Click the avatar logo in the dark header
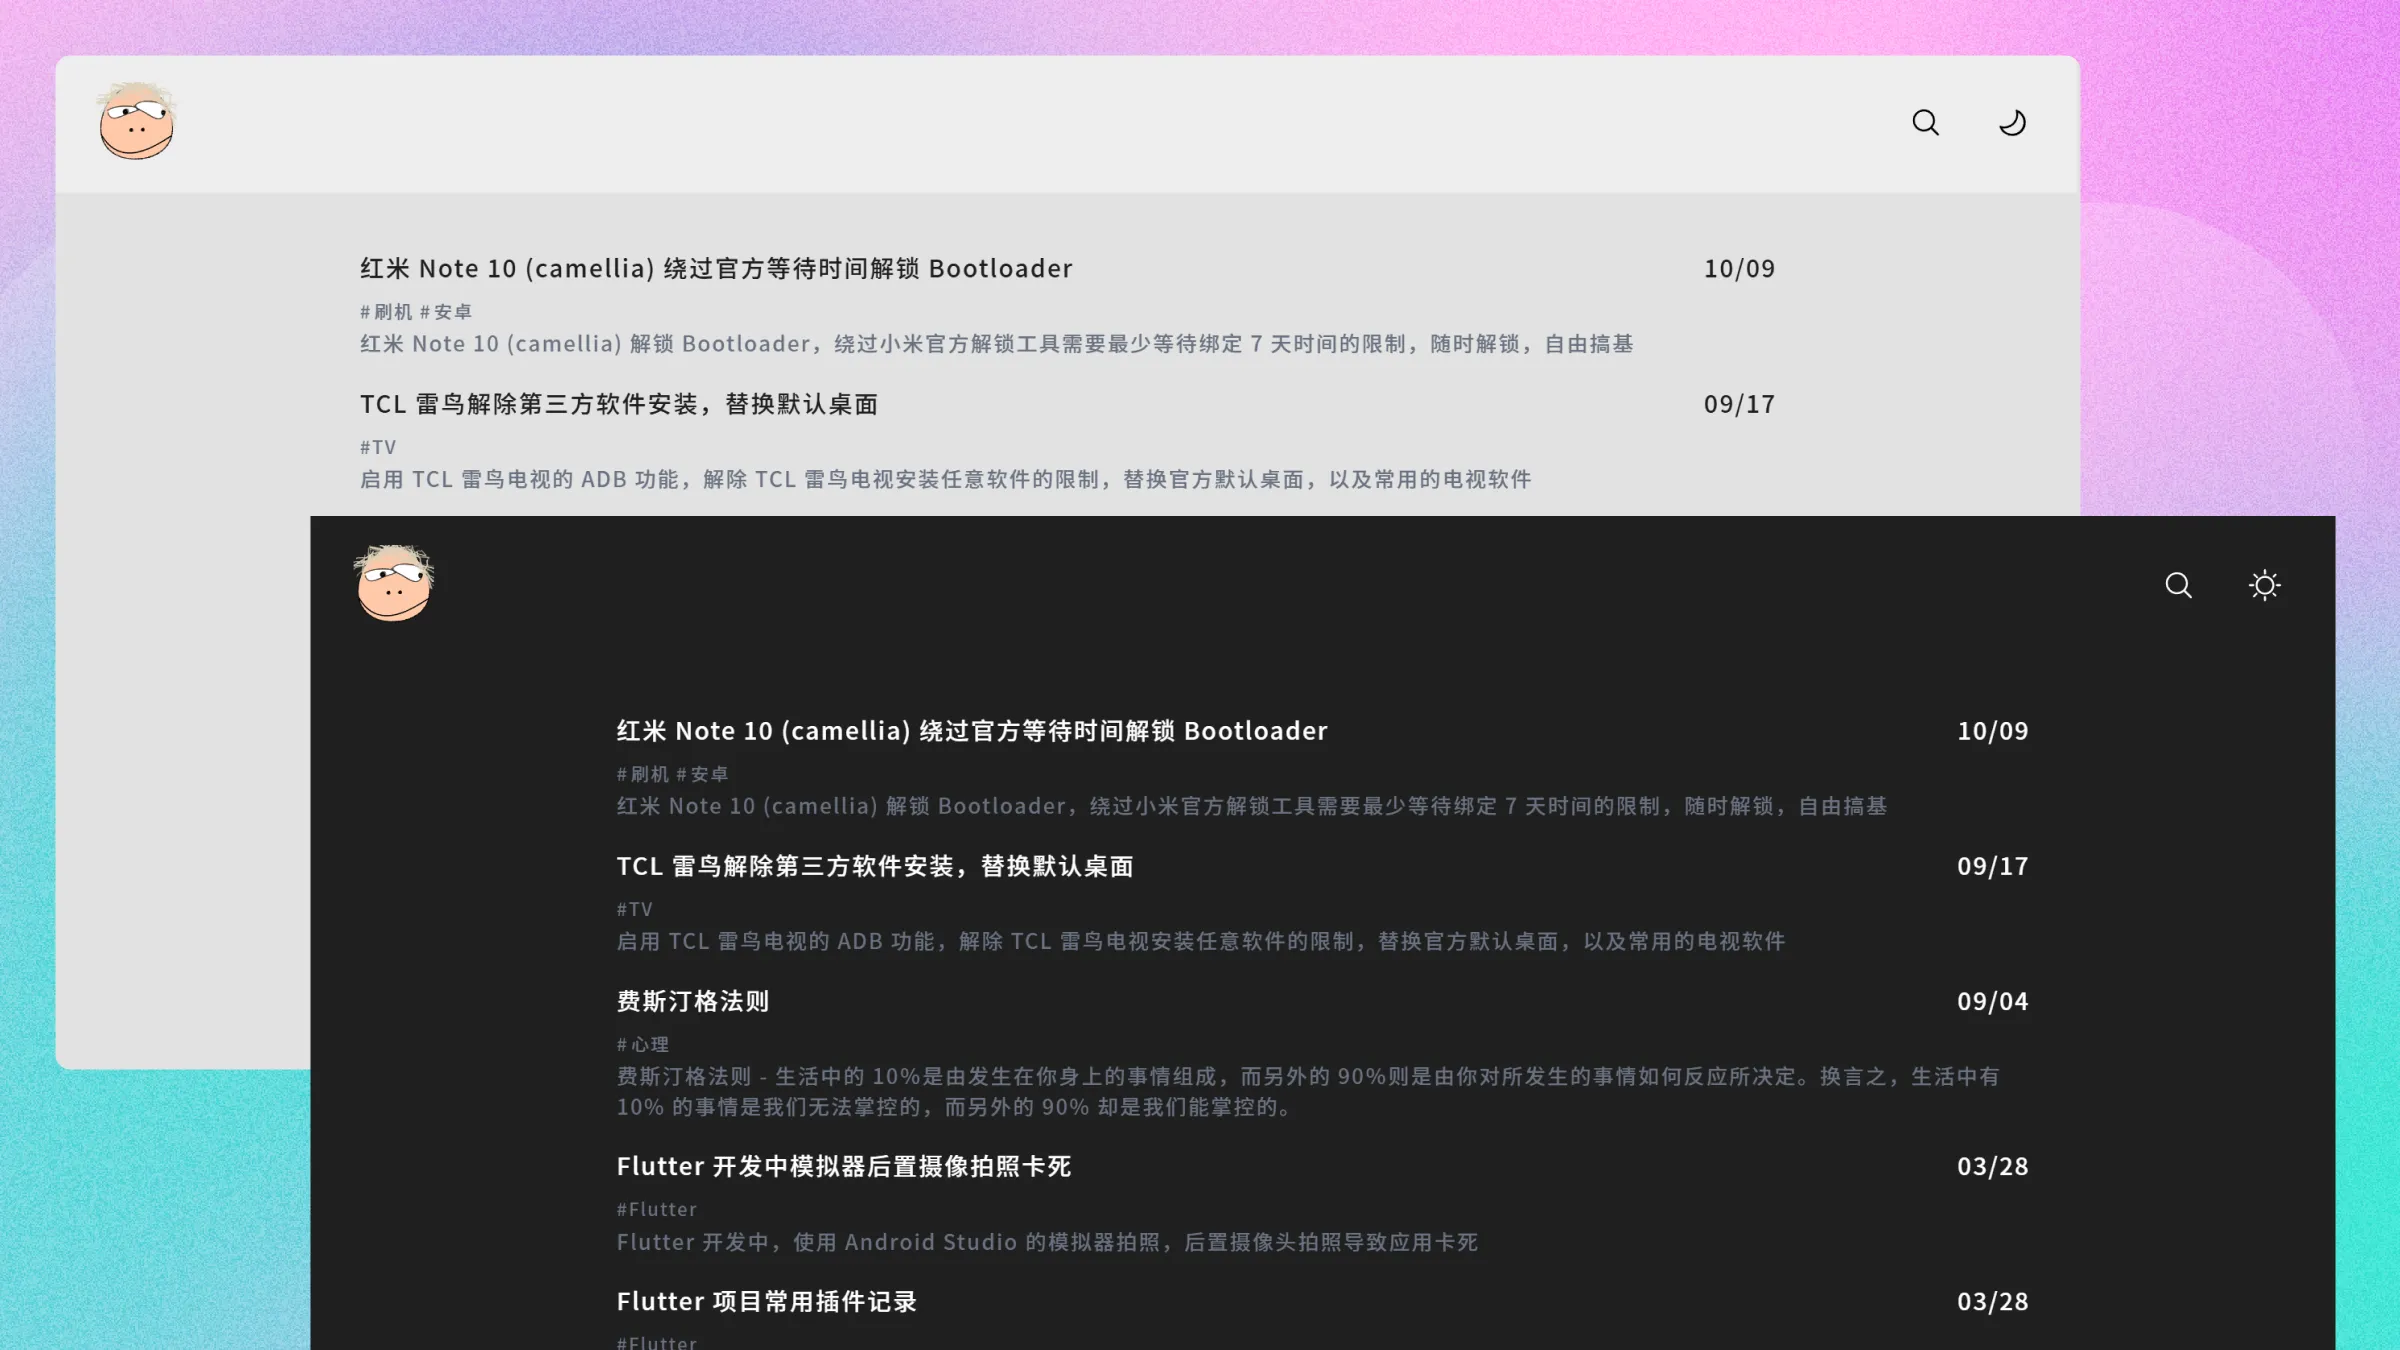The width and height of the screenshot is (2400, 1350). [393, 584]
